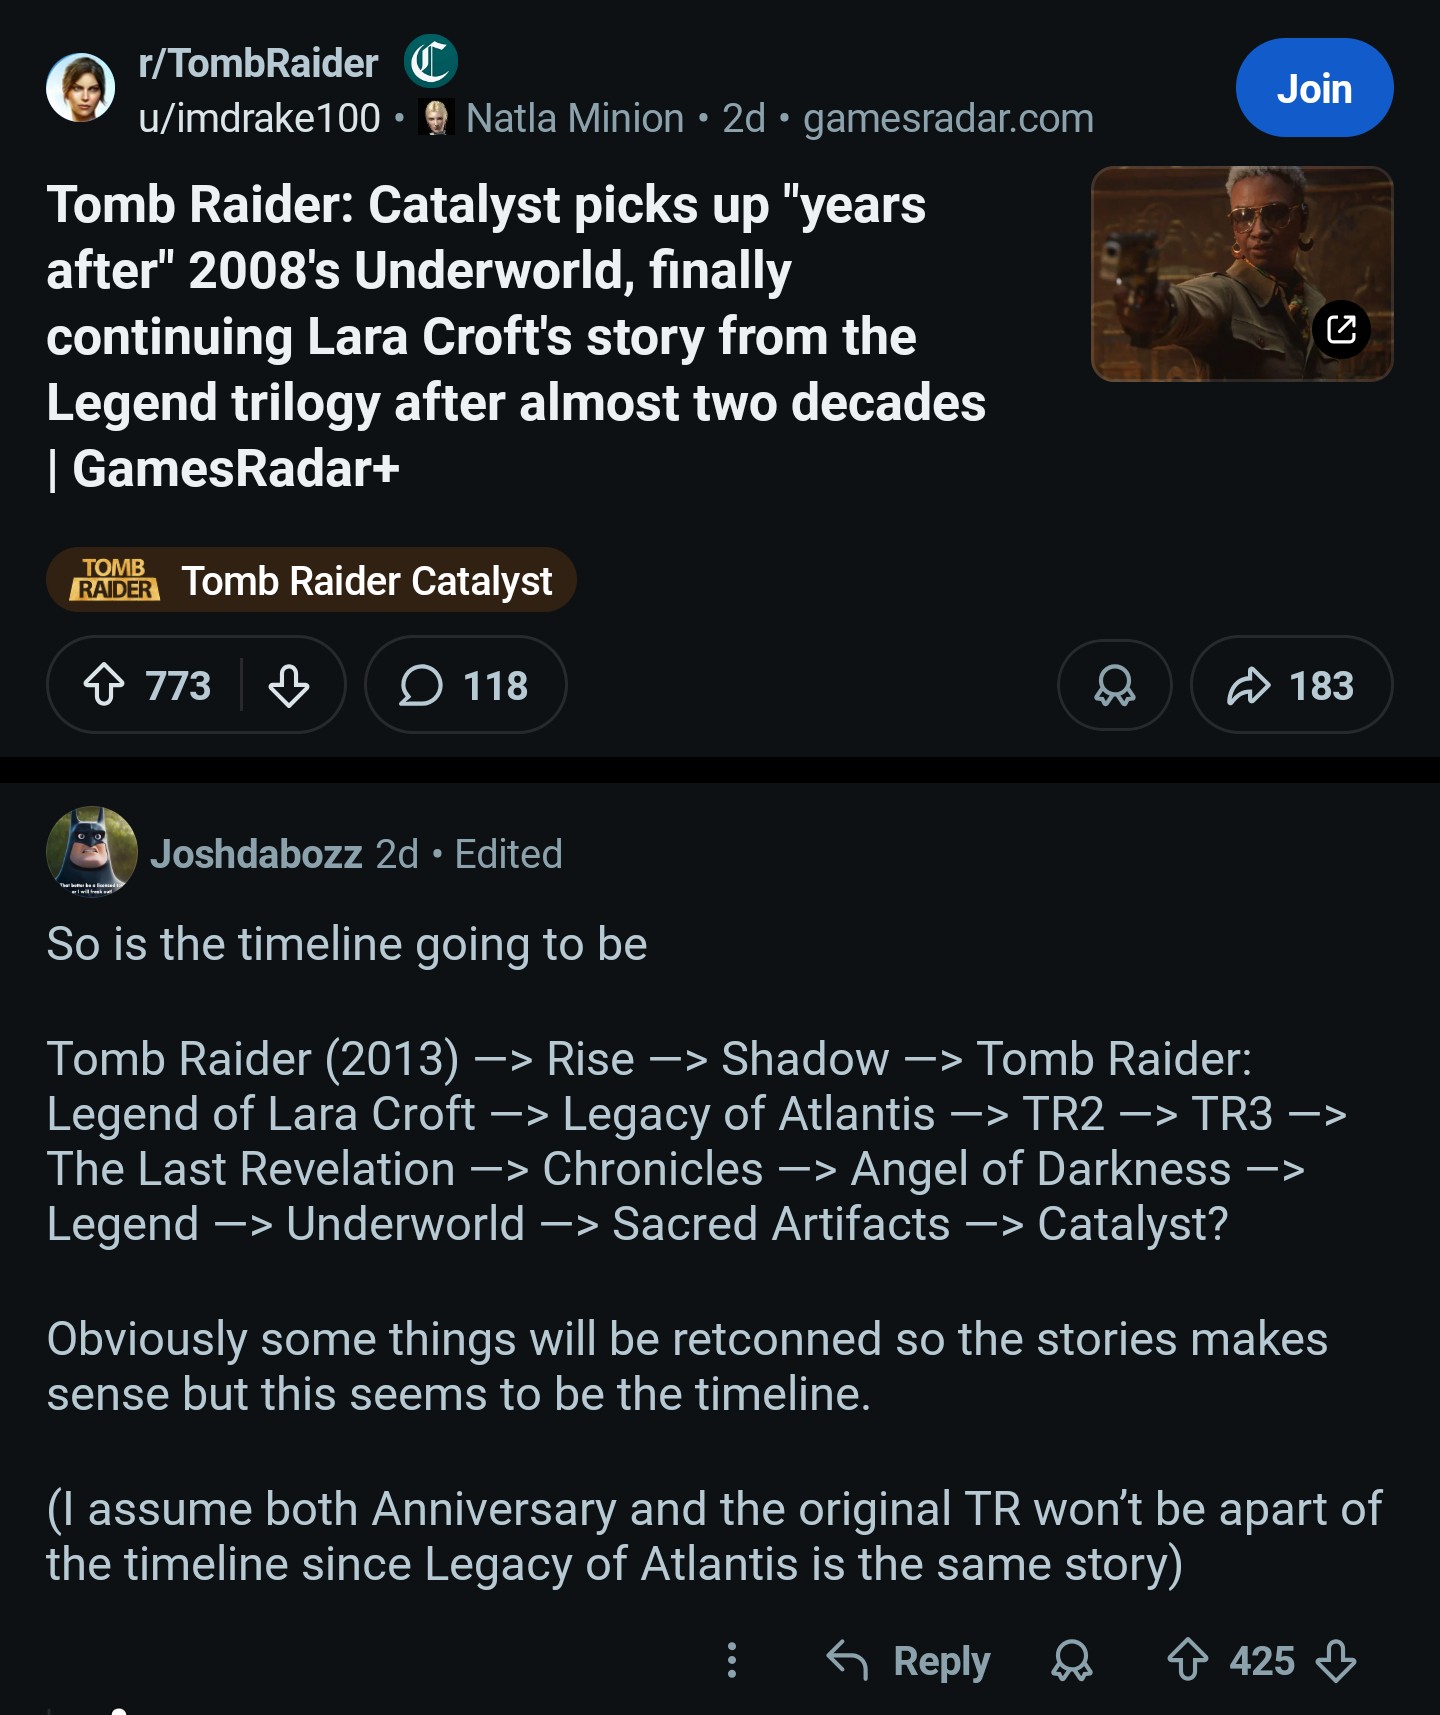Upvote the Tomb Raider Catalyst post

click(x=104, y=686)
